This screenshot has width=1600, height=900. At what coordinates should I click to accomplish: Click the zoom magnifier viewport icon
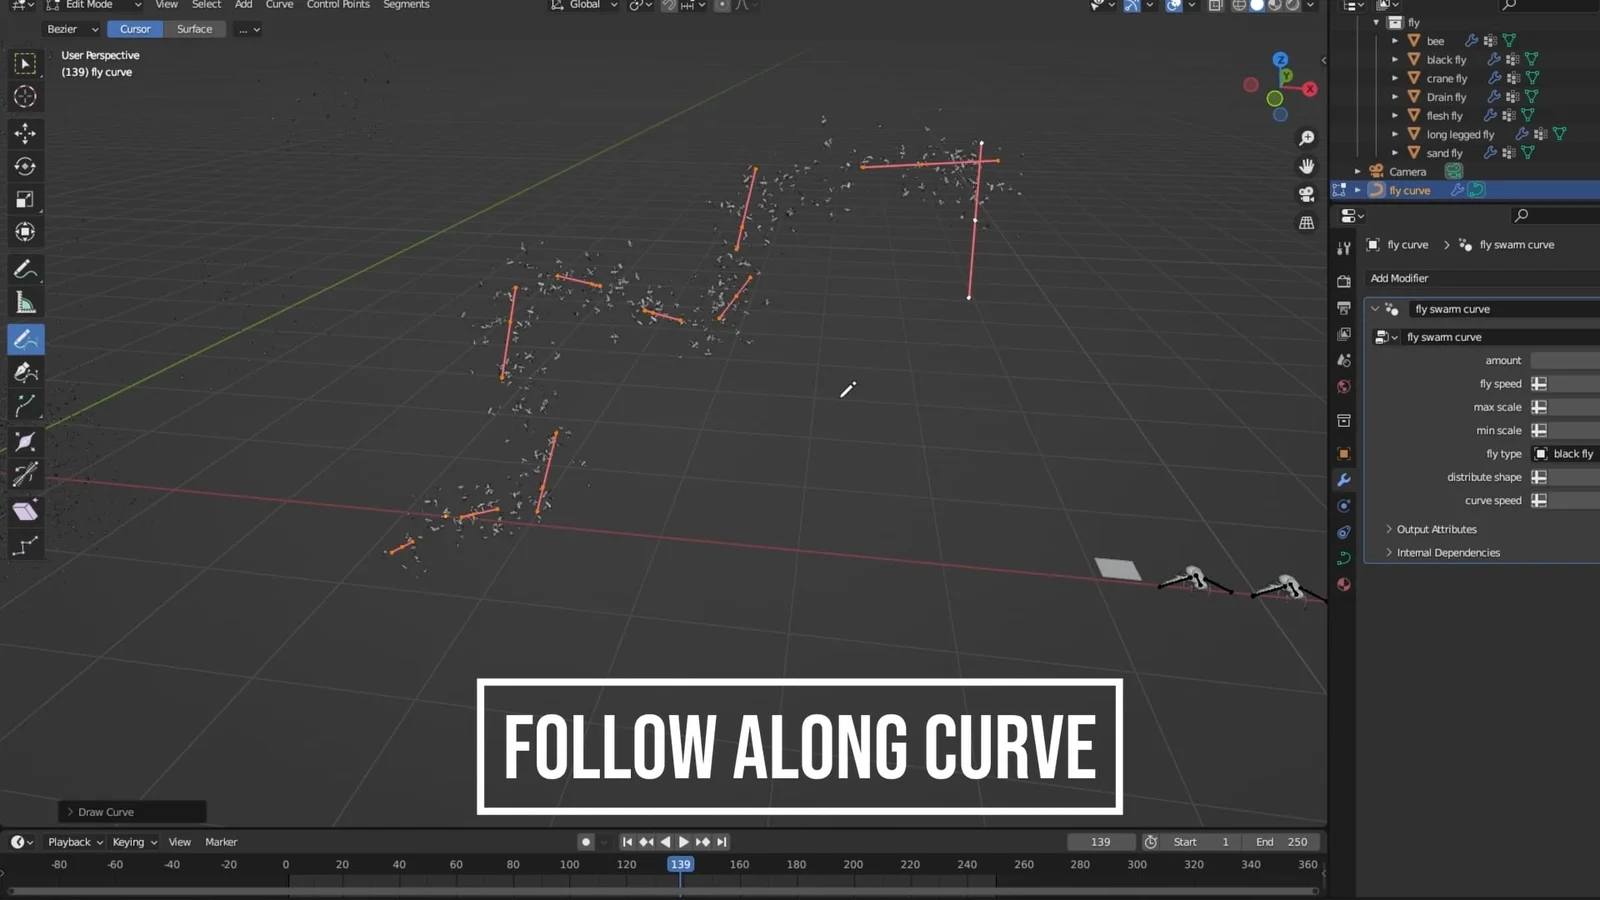1306,138
